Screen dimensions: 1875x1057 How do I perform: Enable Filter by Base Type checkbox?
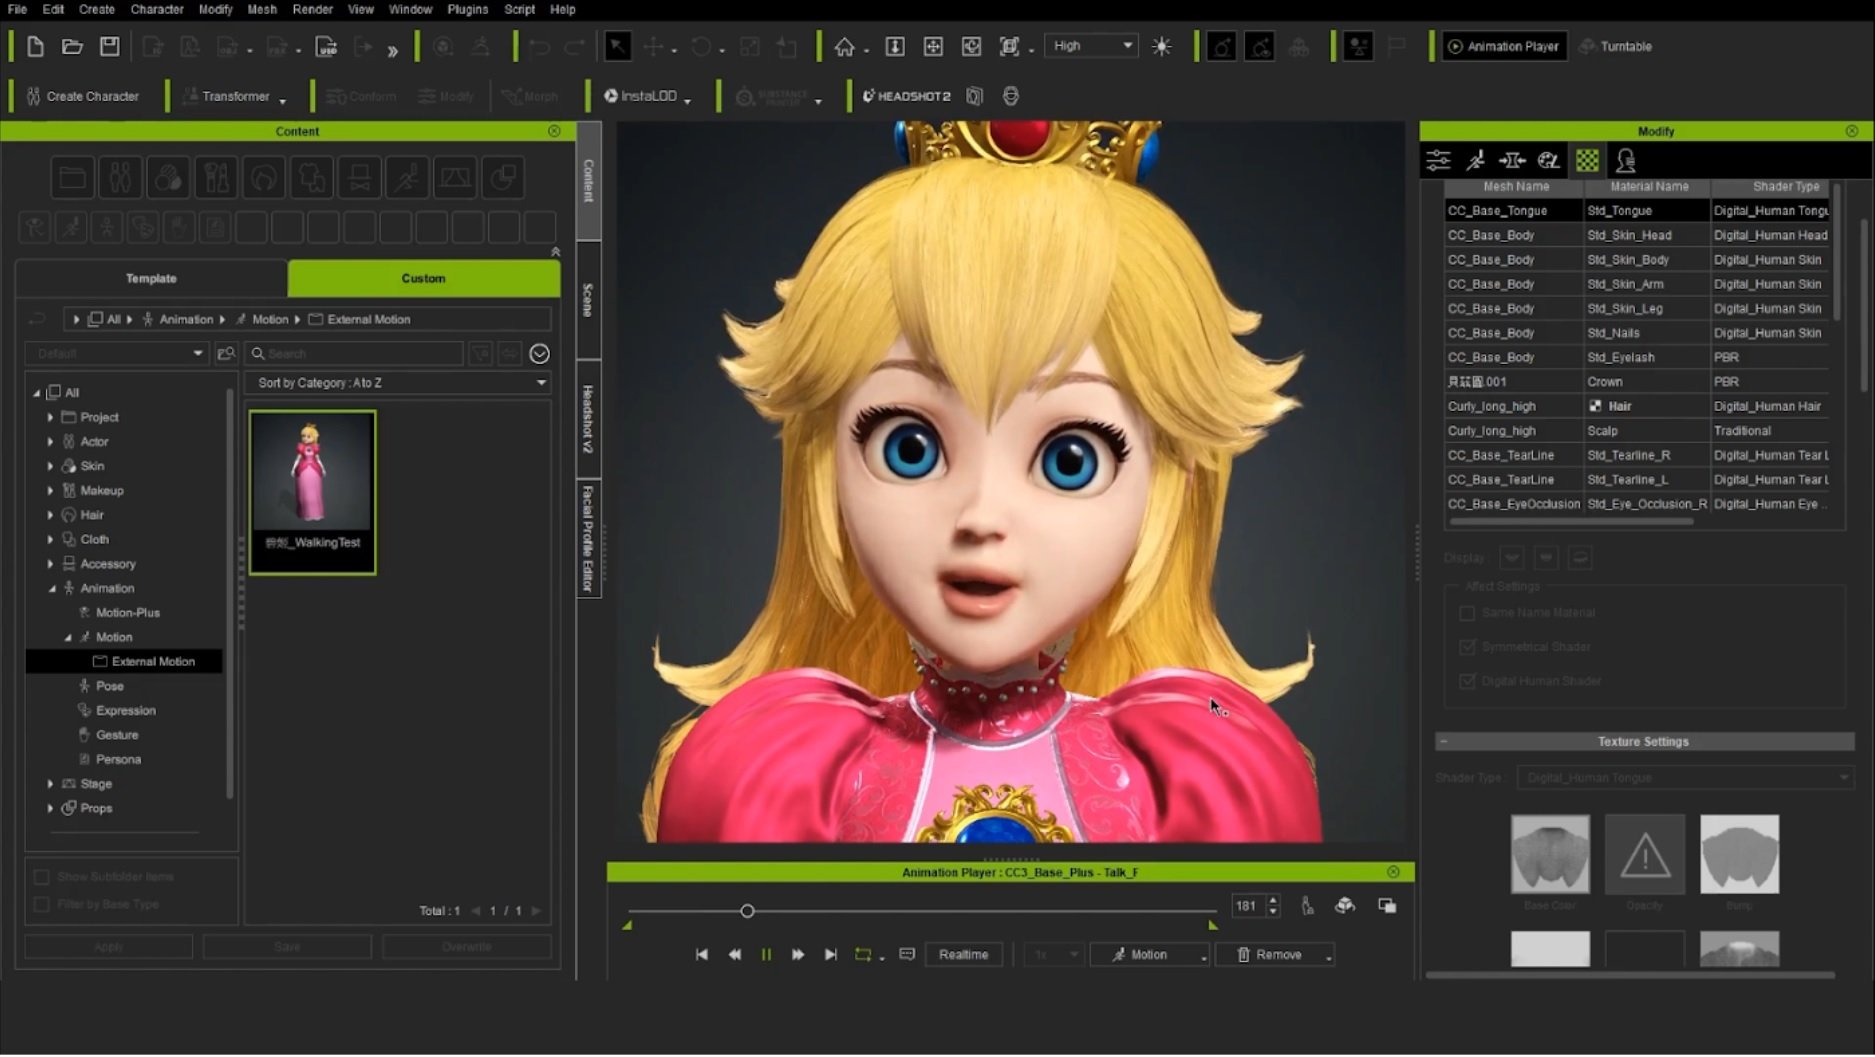click(41, 904)
